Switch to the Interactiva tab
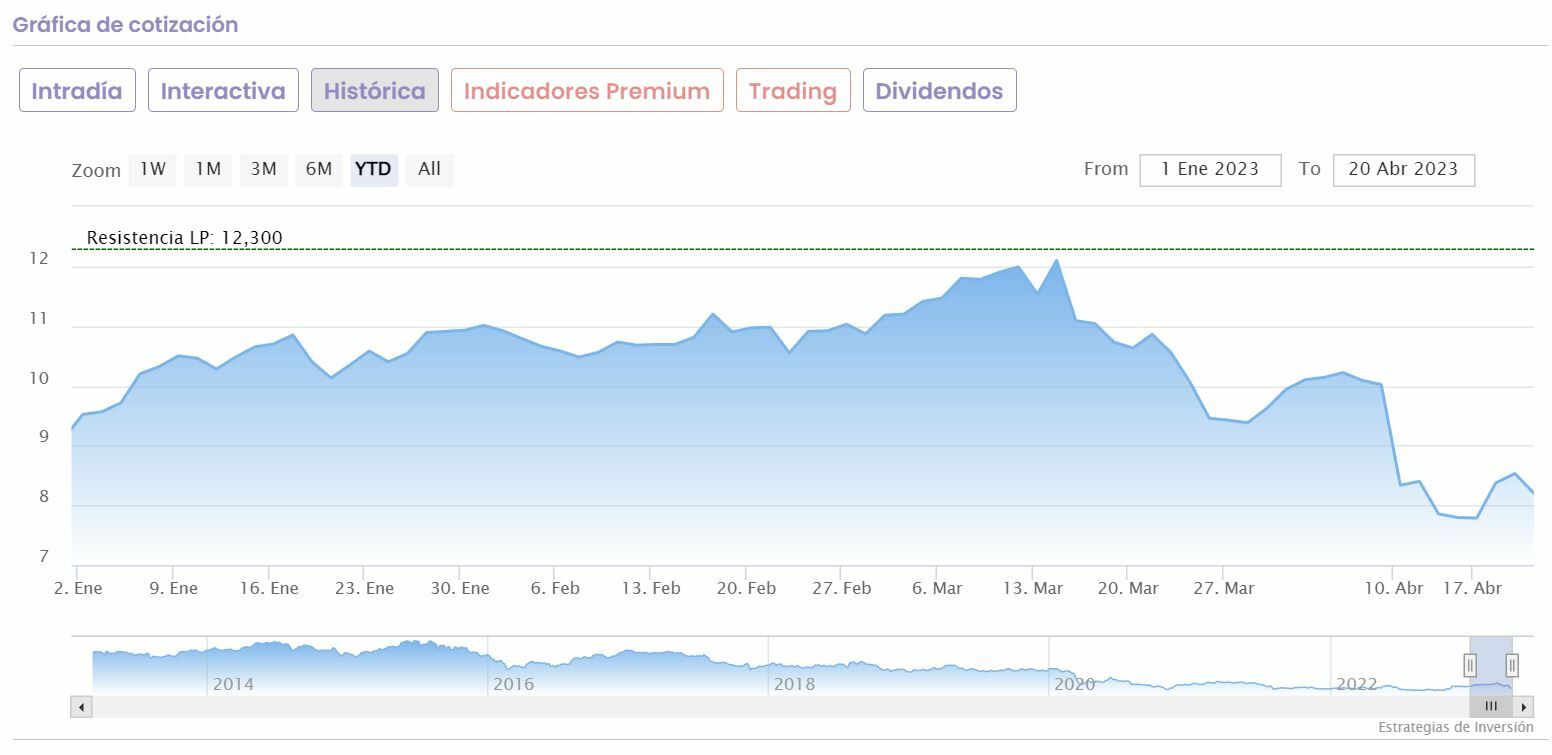The height and width of the screenshot is (755, 1552). pyautogui.click(x=223, y=91)
